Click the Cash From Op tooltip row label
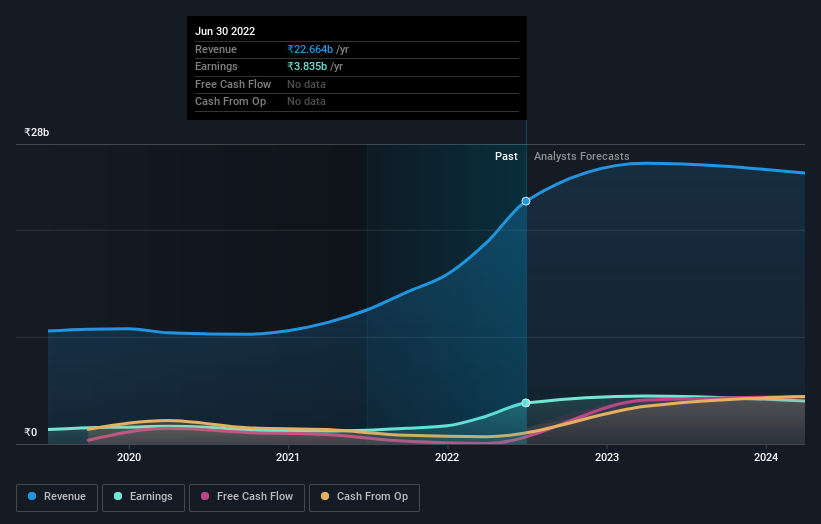Screen dimensions: 821x524 (230, 102)
